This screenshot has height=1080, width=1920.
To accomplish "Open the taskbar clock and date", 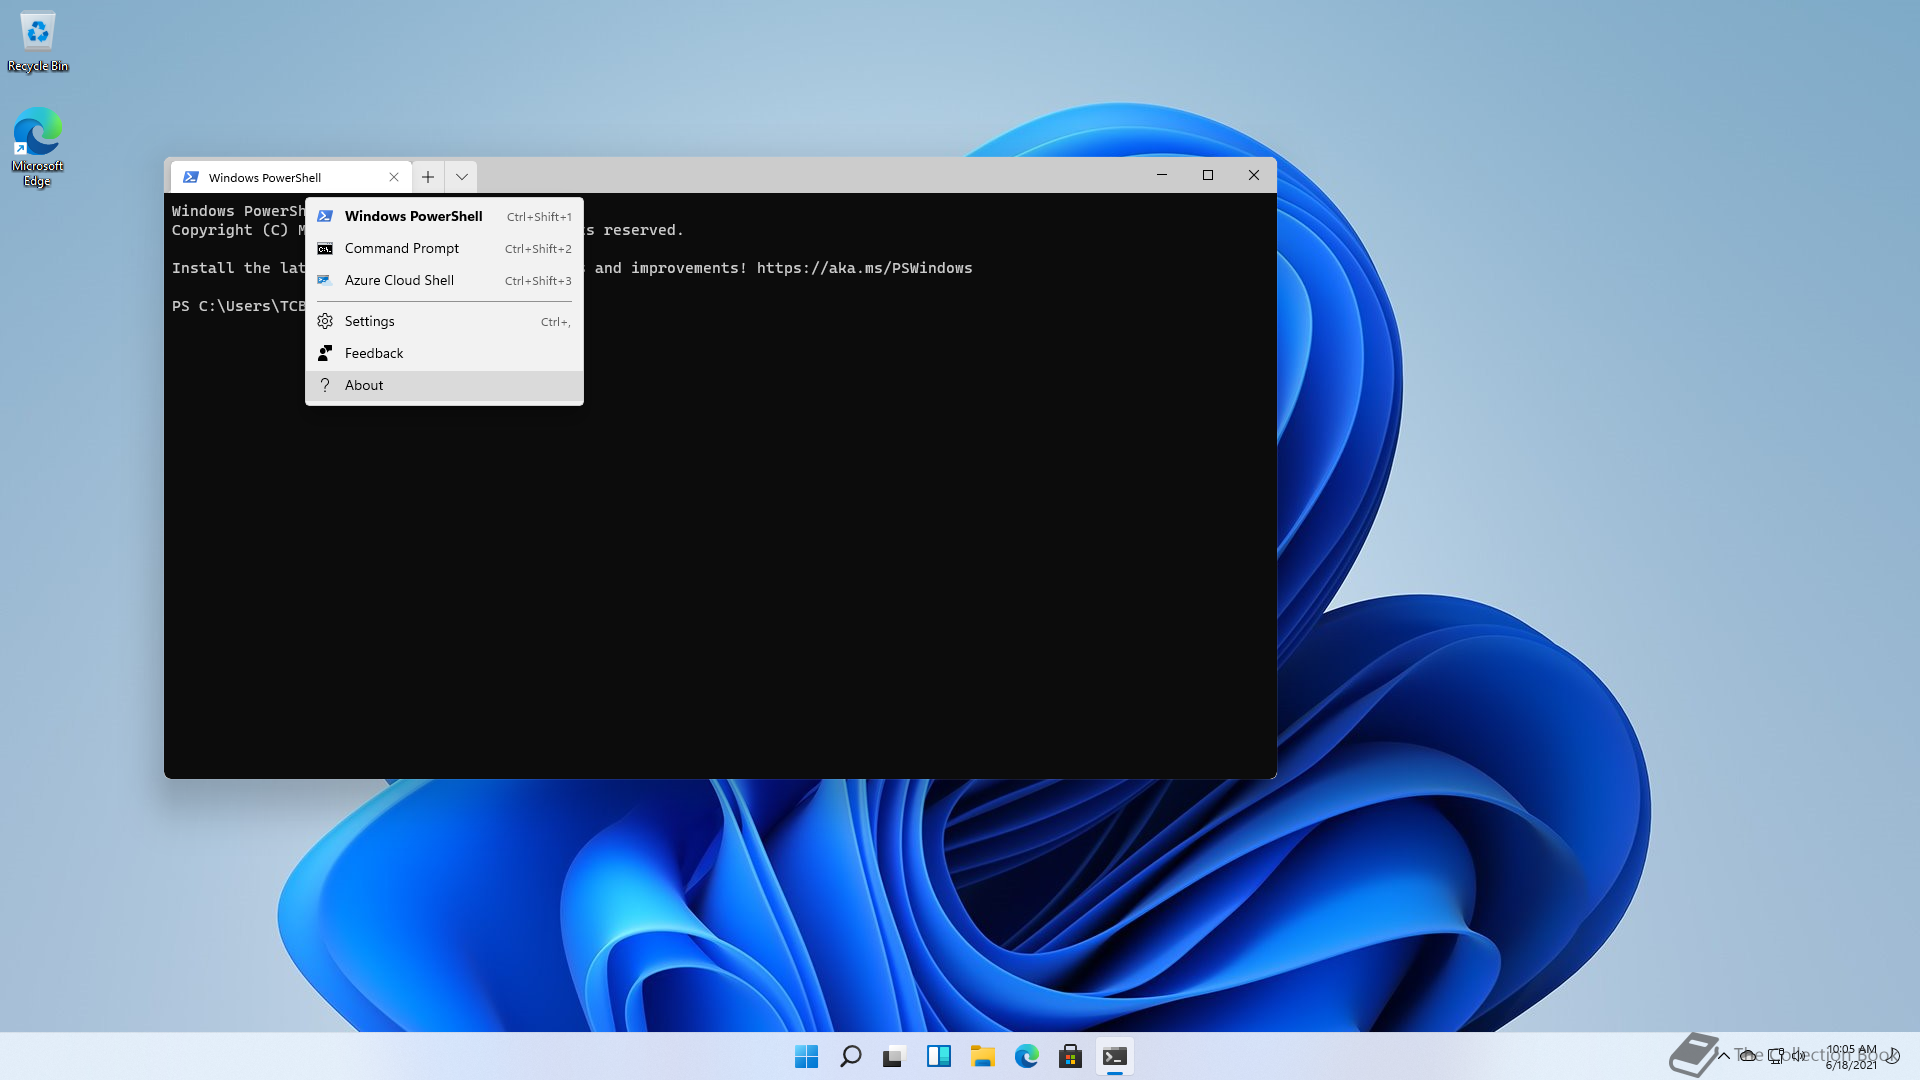I will [1851, 1057].
